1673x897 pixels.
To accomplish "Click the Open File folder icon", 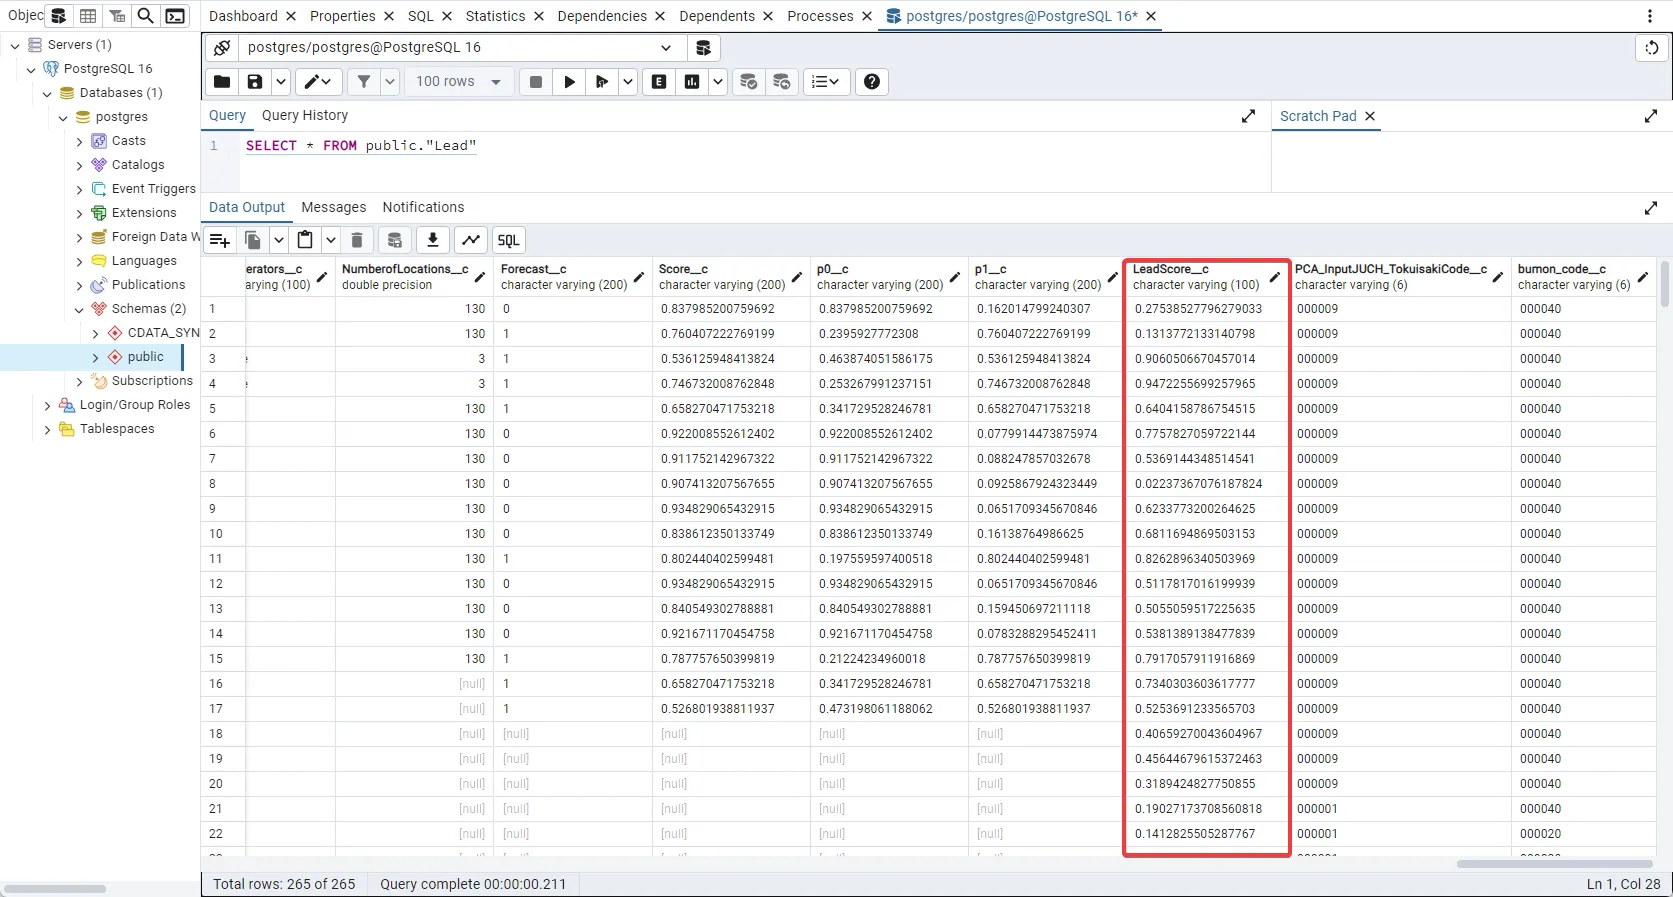I will pyautogui.click(x=222, y=82).
